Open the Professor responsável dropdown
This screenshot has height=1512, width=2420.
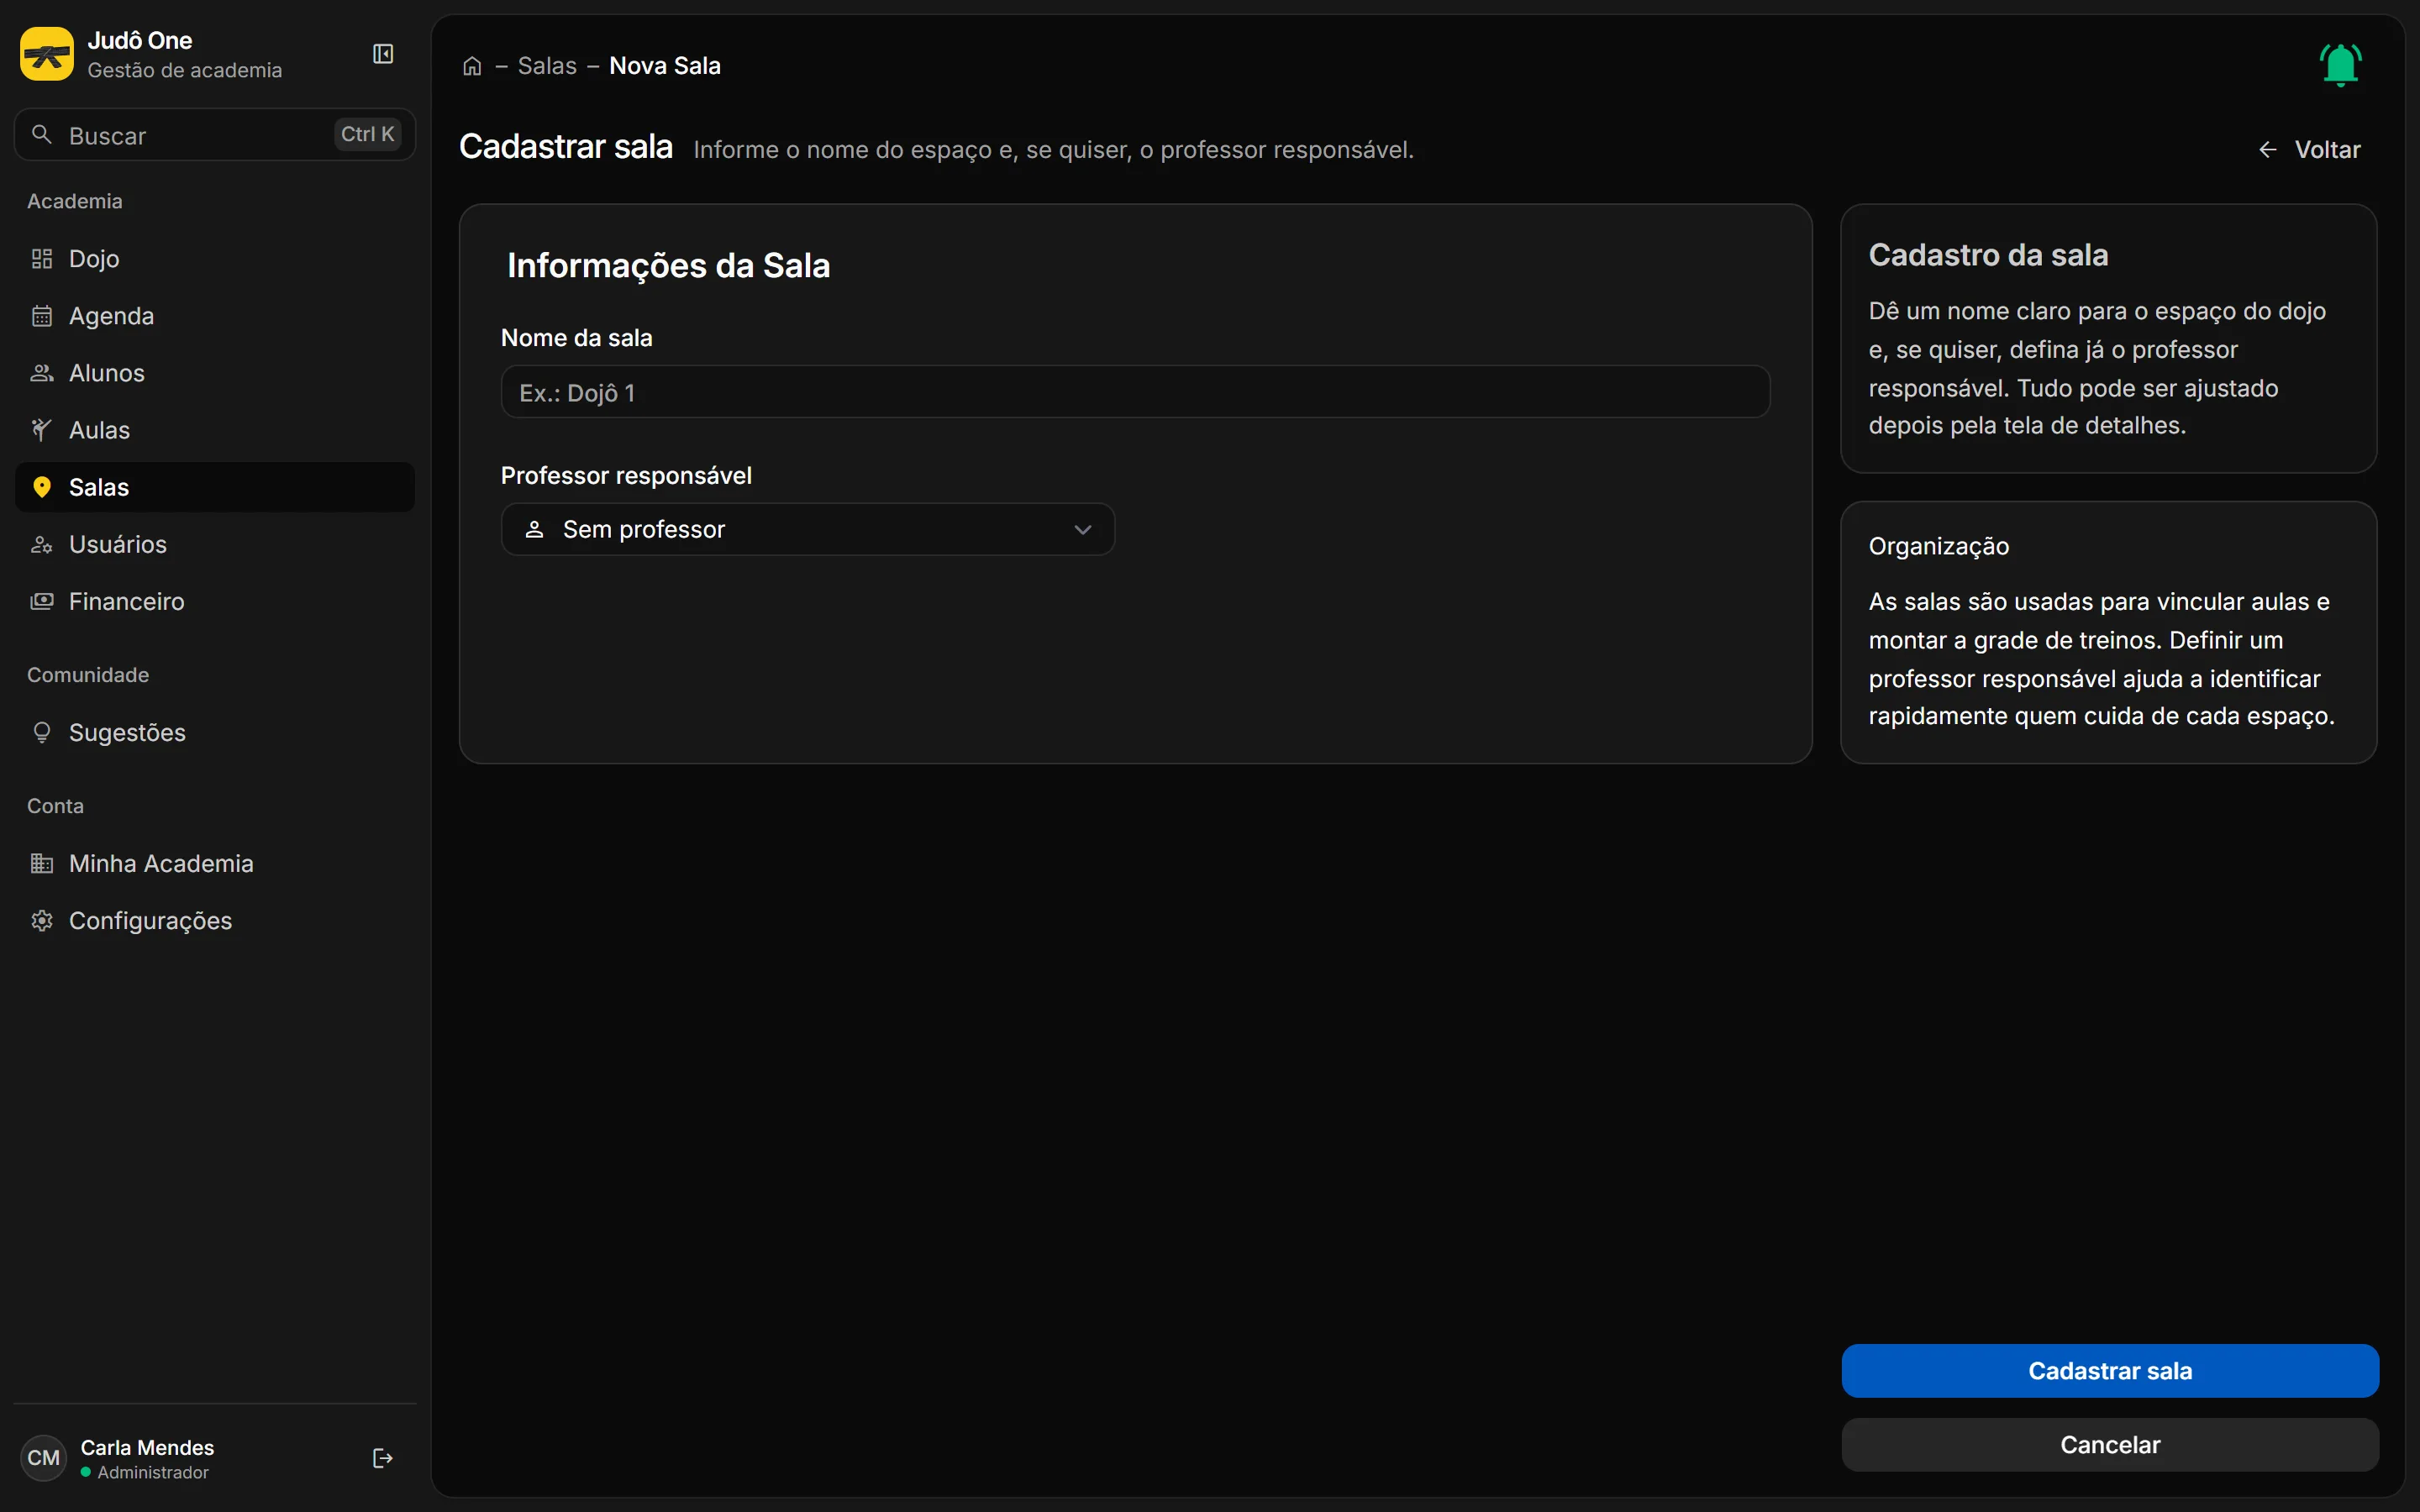807,529
